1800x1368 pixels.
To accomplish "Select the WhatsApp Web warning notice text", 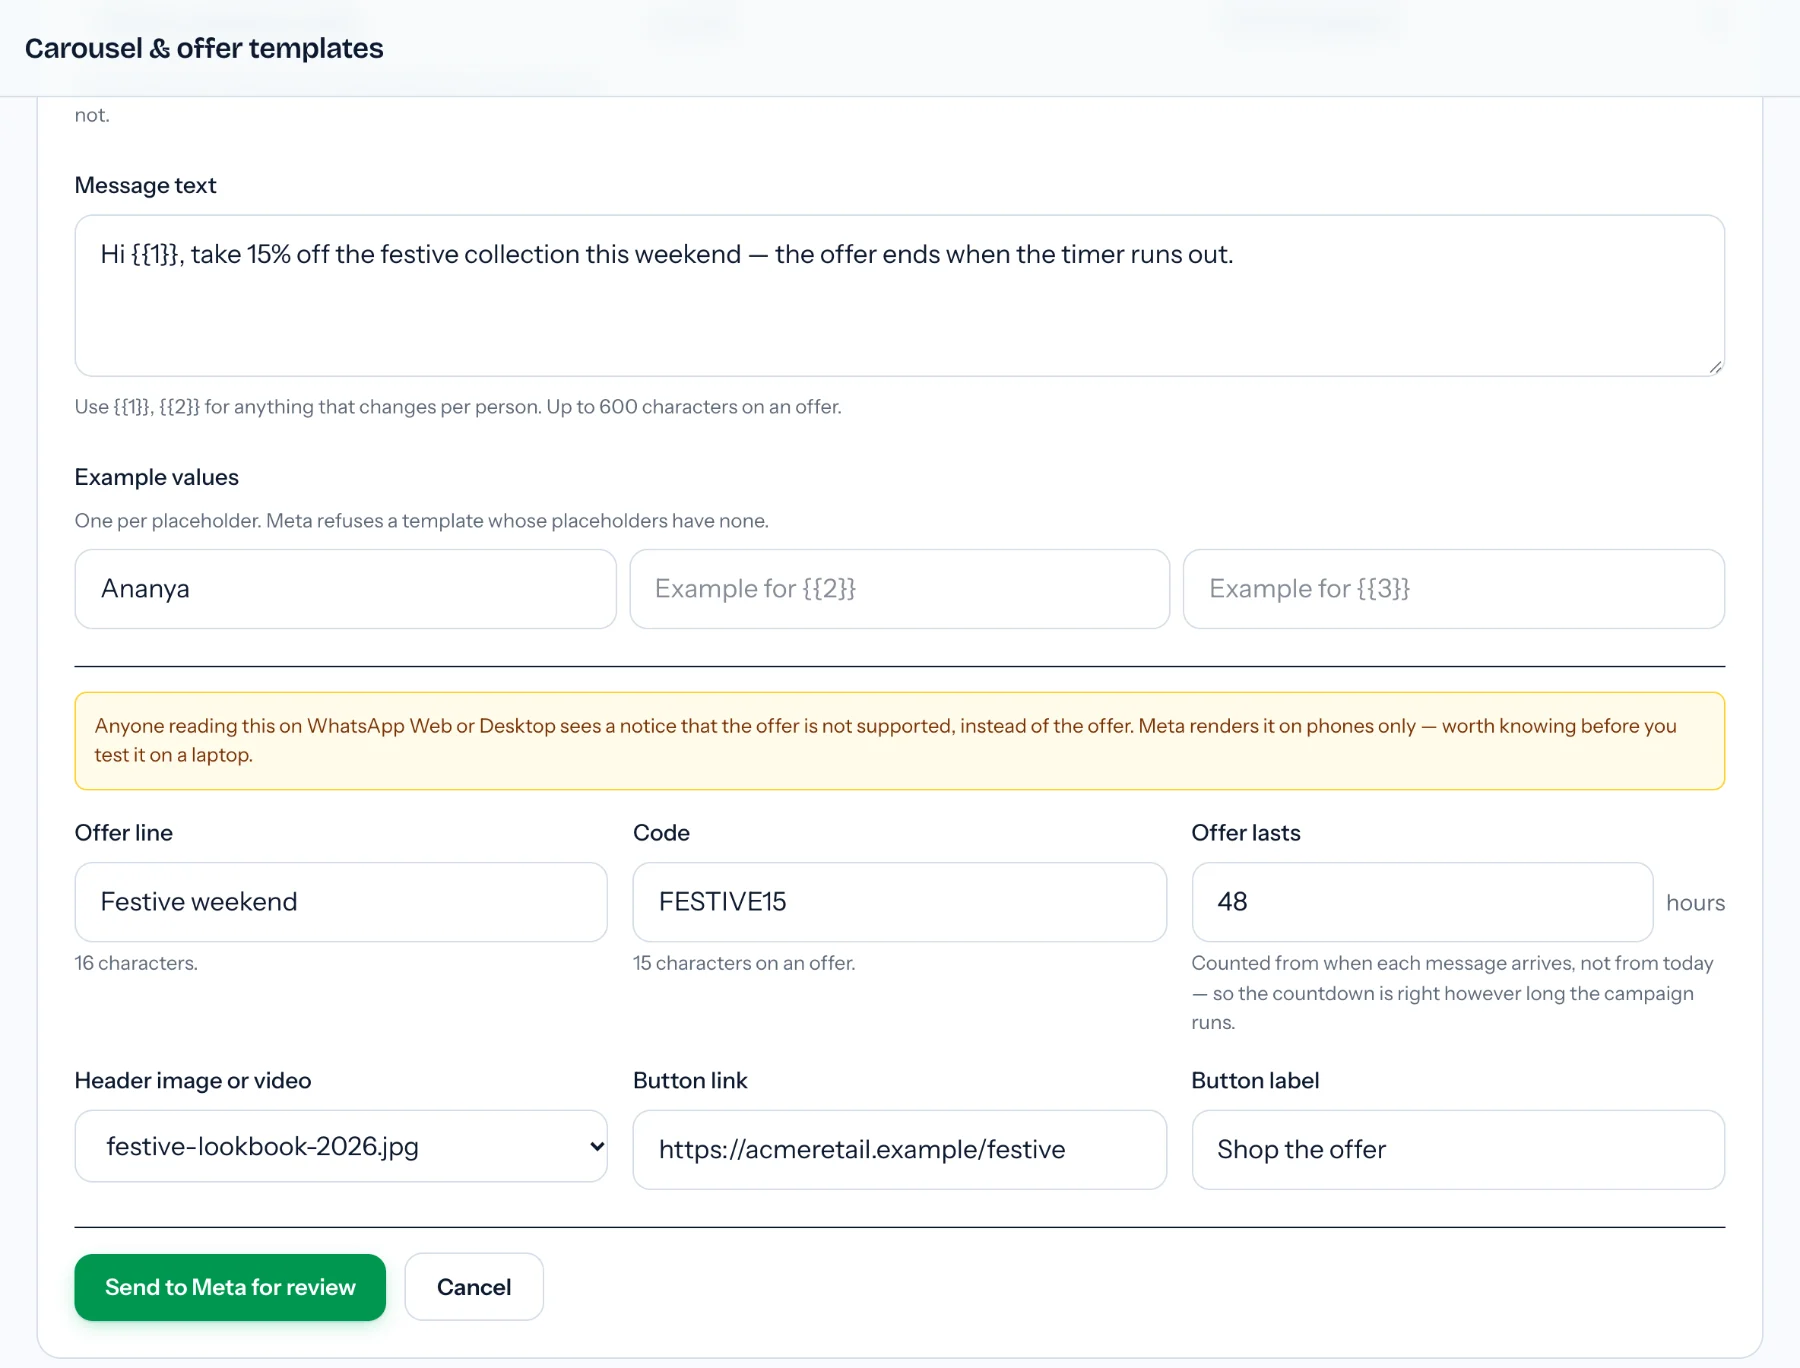I will [885, 740].
